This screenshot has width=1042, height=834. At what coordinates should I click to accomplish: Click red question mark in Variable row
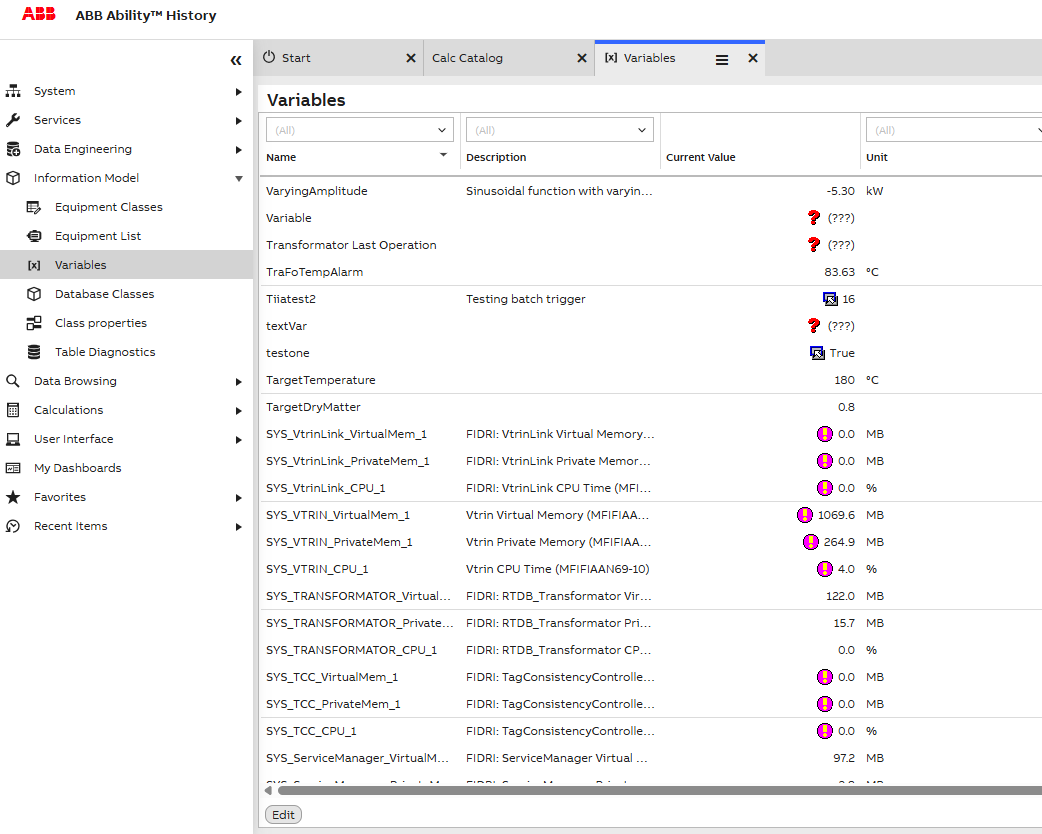(x=813, y=217)
